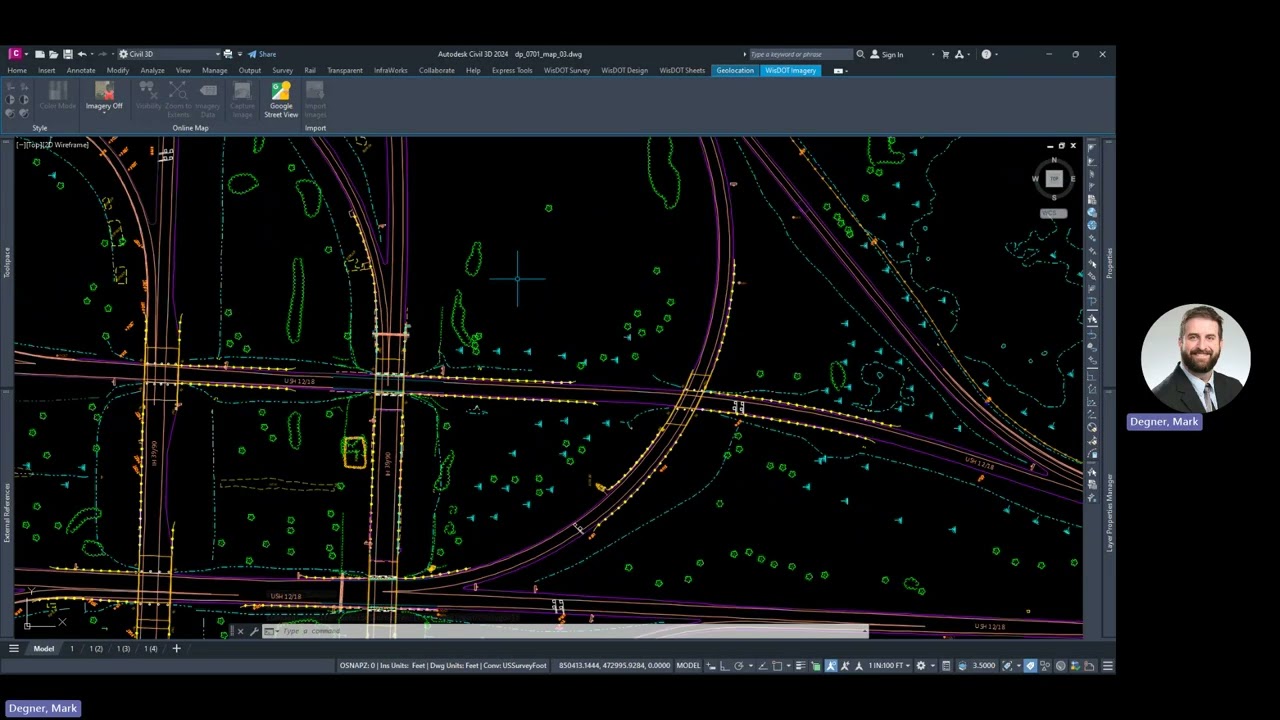
Task: Toggle the MODEL space status bar button
Action: (x=688, y=666)
